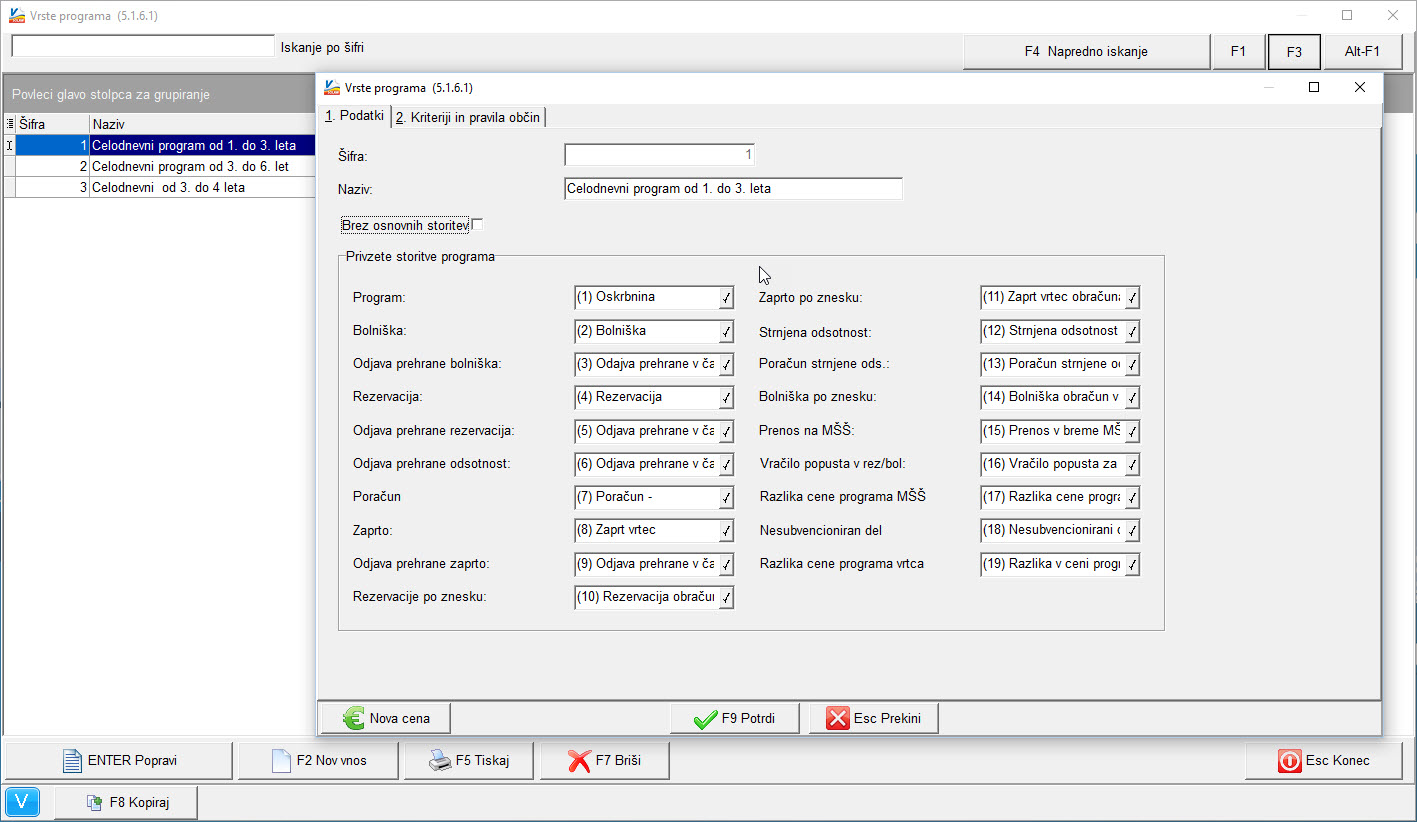This screenshot has height=822, width=1417.
Task: Open Zaprto po znesku (11) dropdown
Action: [1132, 298]
